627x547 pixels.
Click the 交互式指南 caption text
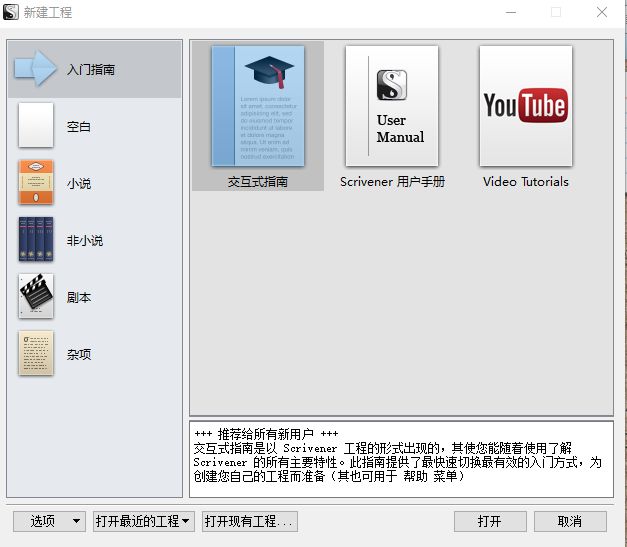click(258, 182)
